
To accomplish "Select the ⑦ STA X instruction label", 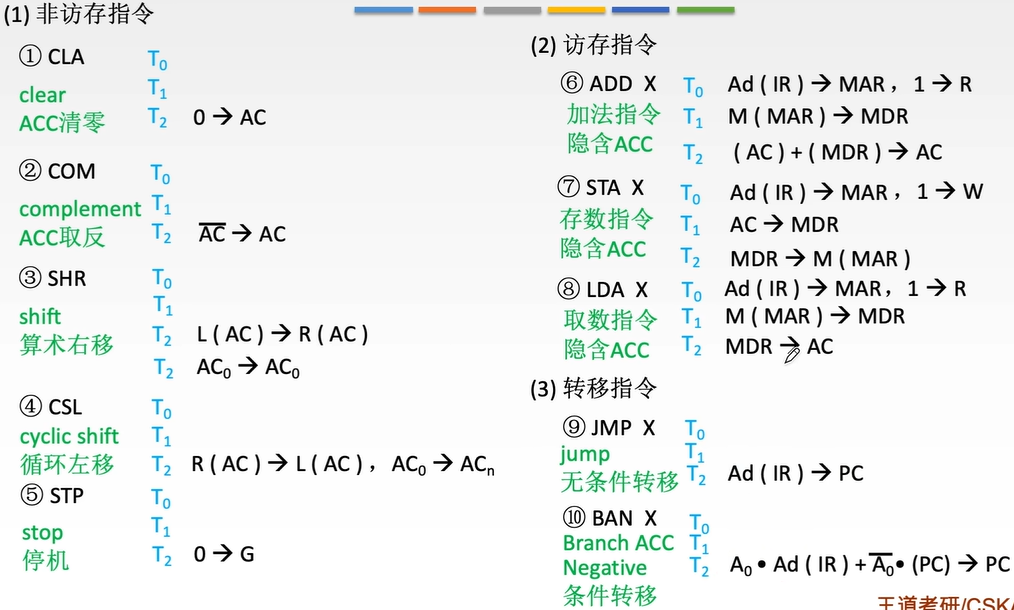I will point(601,188).
